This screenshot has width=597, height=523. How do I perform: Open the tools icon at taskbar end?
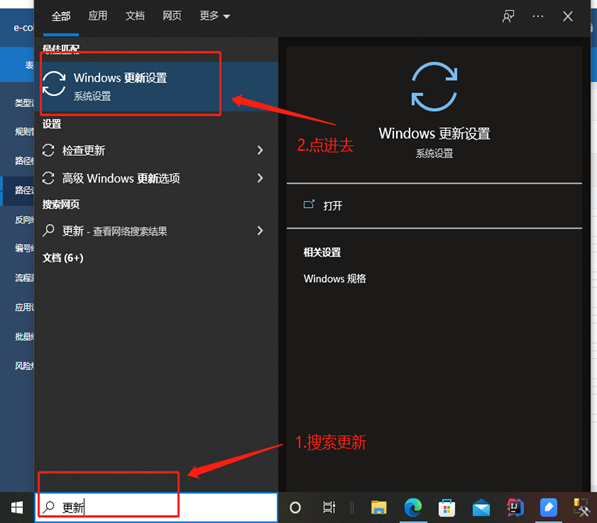[x=582, y=508]
